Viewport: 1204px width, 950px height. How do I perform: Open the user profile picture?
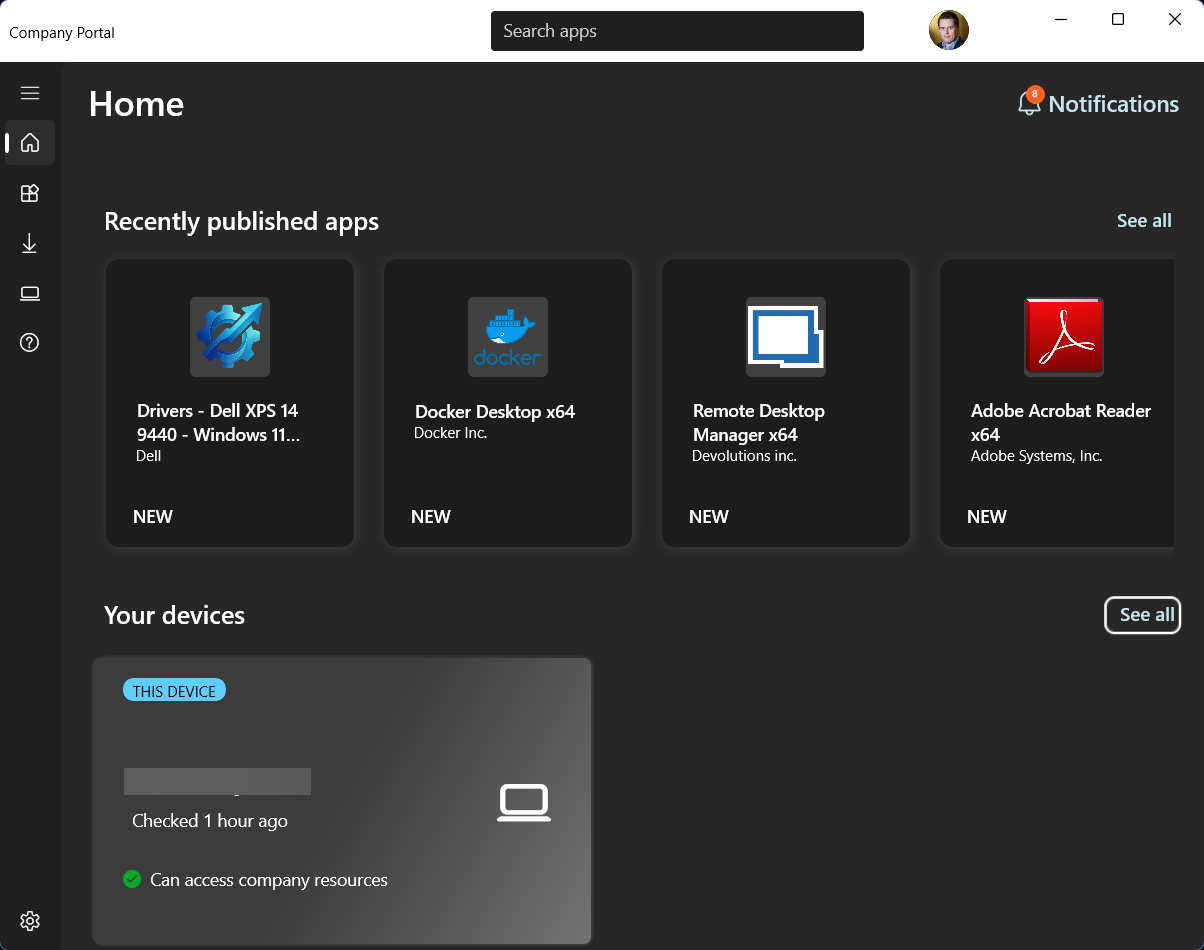click(948, 31)
